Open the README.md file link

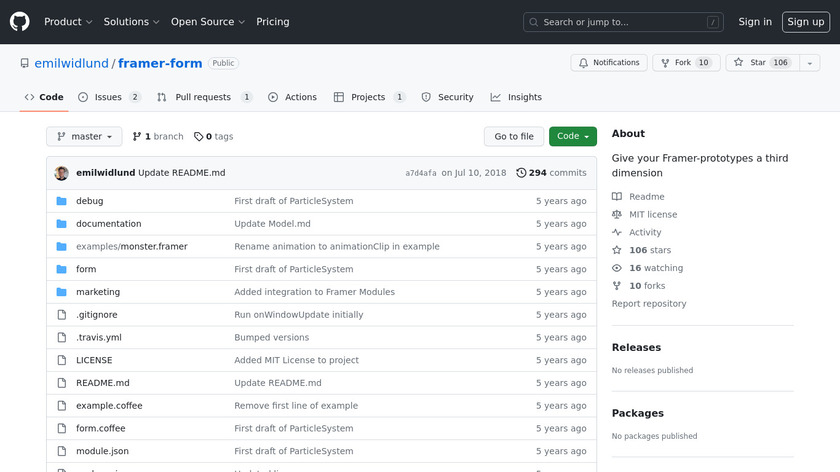click(x=103, y=383)
